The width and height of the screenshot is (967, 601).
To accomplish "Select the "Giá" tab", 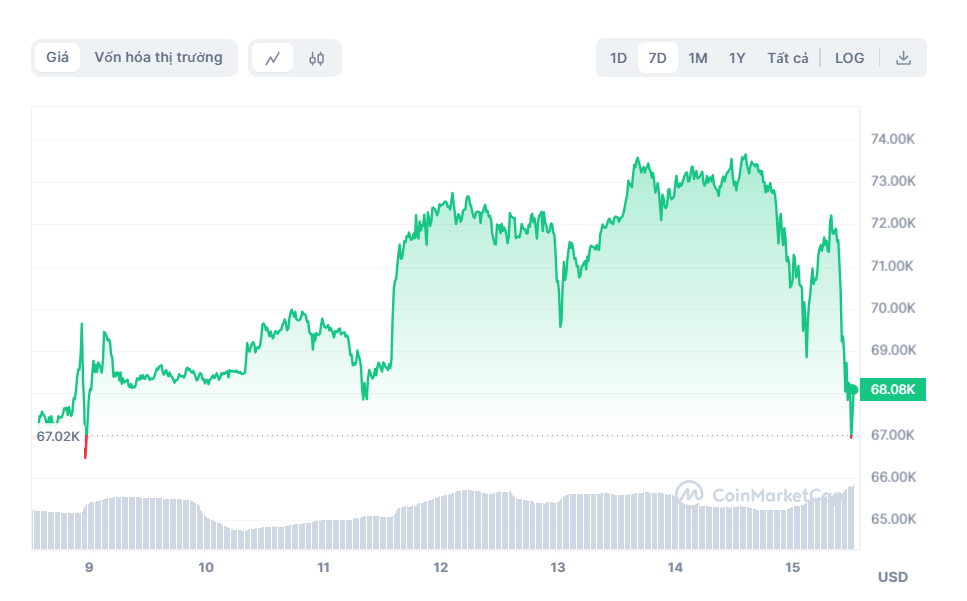I will point(56,57).
